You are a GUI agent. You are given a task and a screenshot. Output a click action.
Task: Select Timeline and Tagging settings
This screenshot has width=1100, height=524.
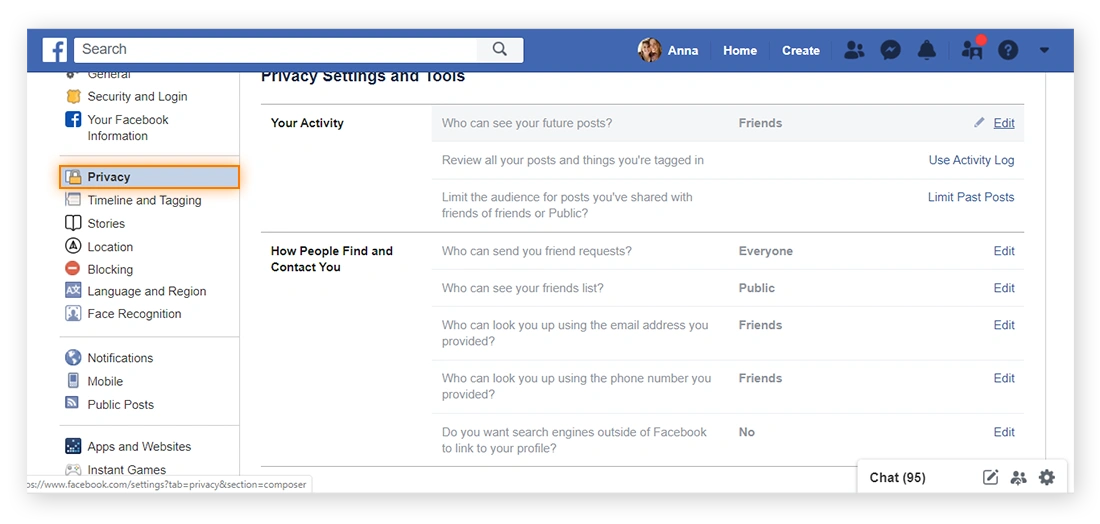[144, 200]
